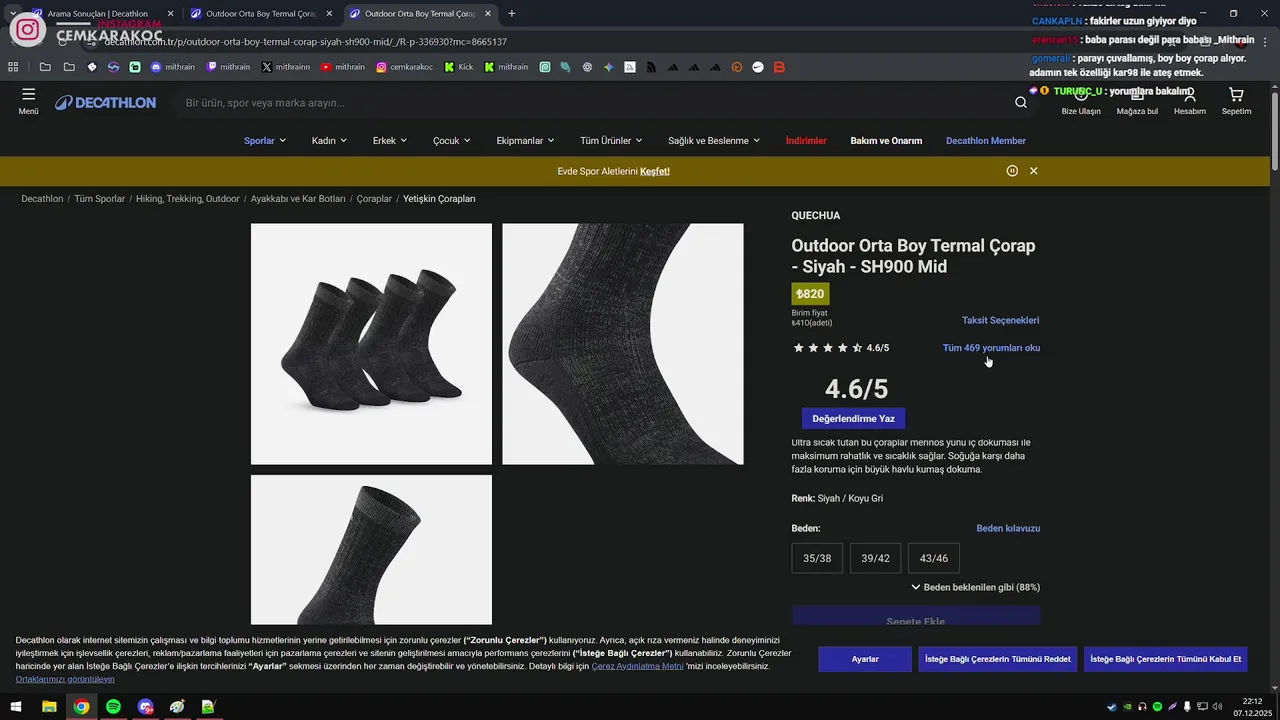Image resolution: width=1280 pixels, height=720 pixels.
Task: Go to Çoraplar breadcrumb
Action: (x=374, y=199)
